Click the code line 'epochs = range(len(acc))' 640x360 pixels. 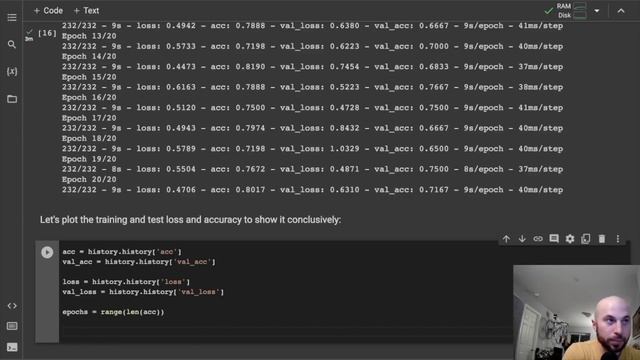[x=113, y=312]
